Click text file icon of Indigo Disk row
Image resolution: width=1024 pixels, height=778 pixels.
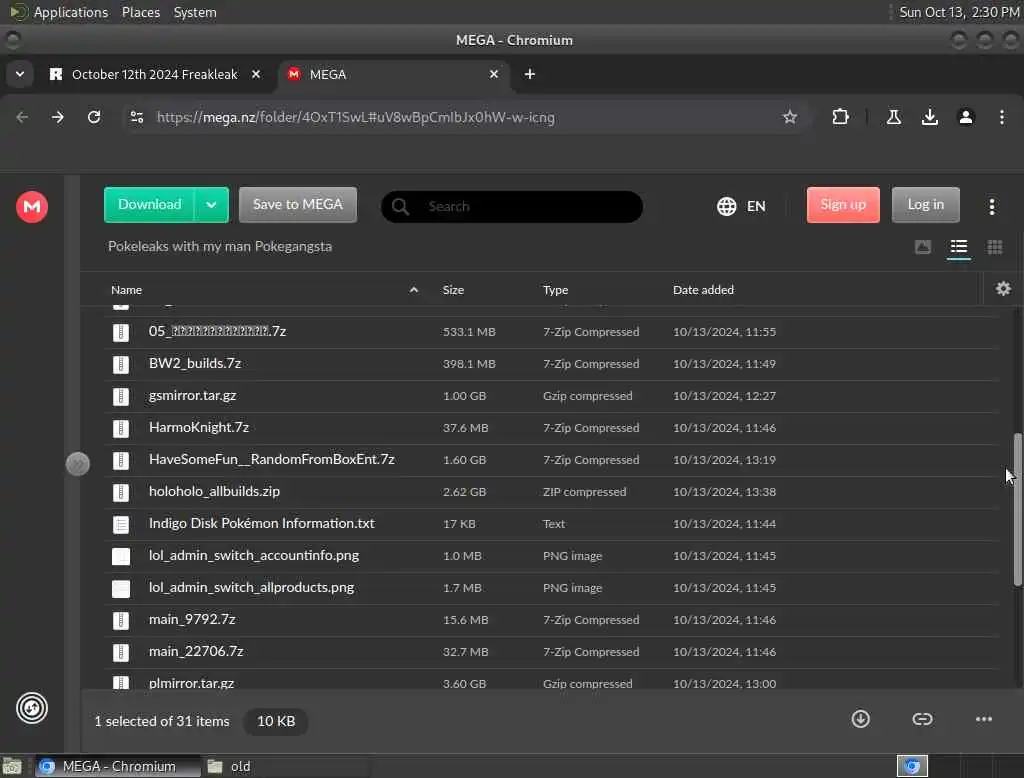(121, 524)
